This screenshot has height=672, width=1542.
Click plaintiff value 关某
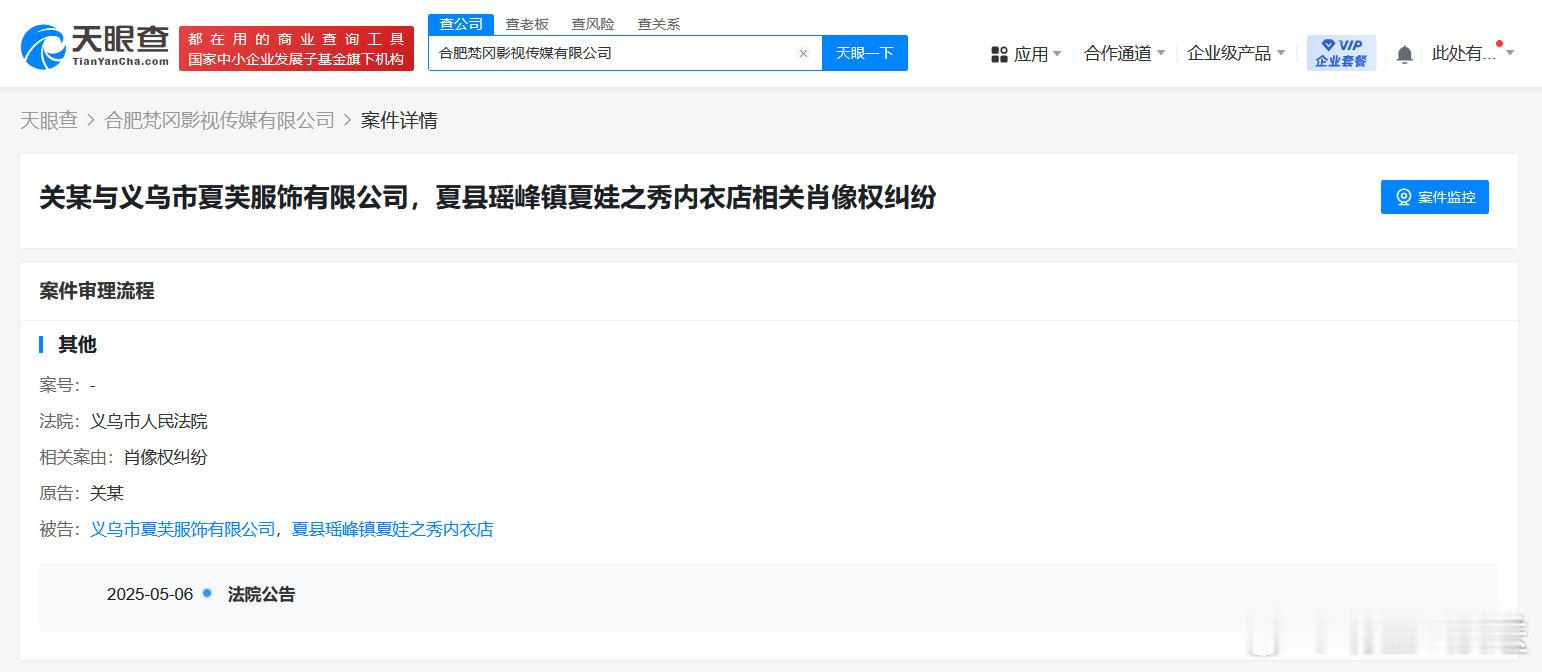(107, 493)
